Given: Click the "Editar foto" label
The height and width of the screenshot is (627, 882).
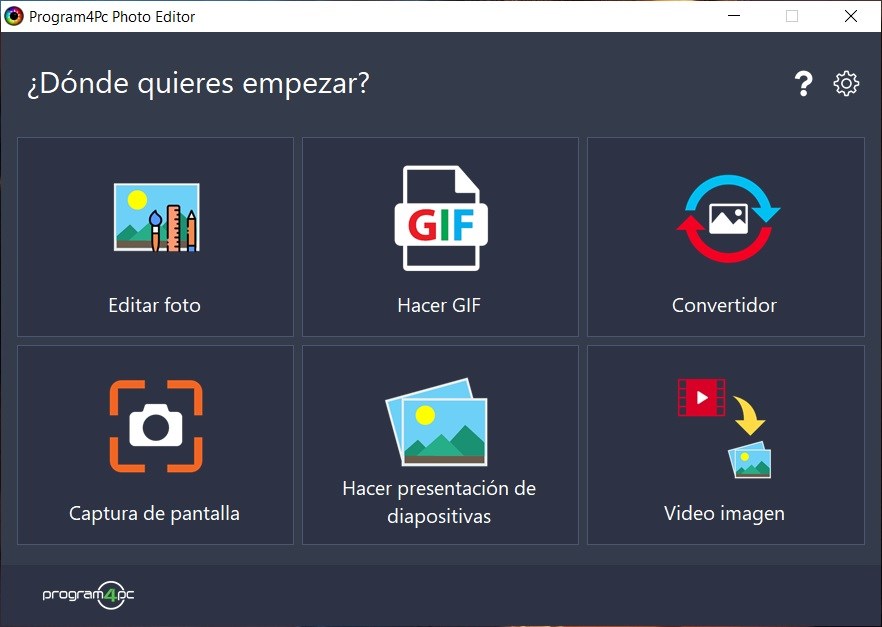Looking at the screenshot, I should pyautogui.click(x=155, y=305).
